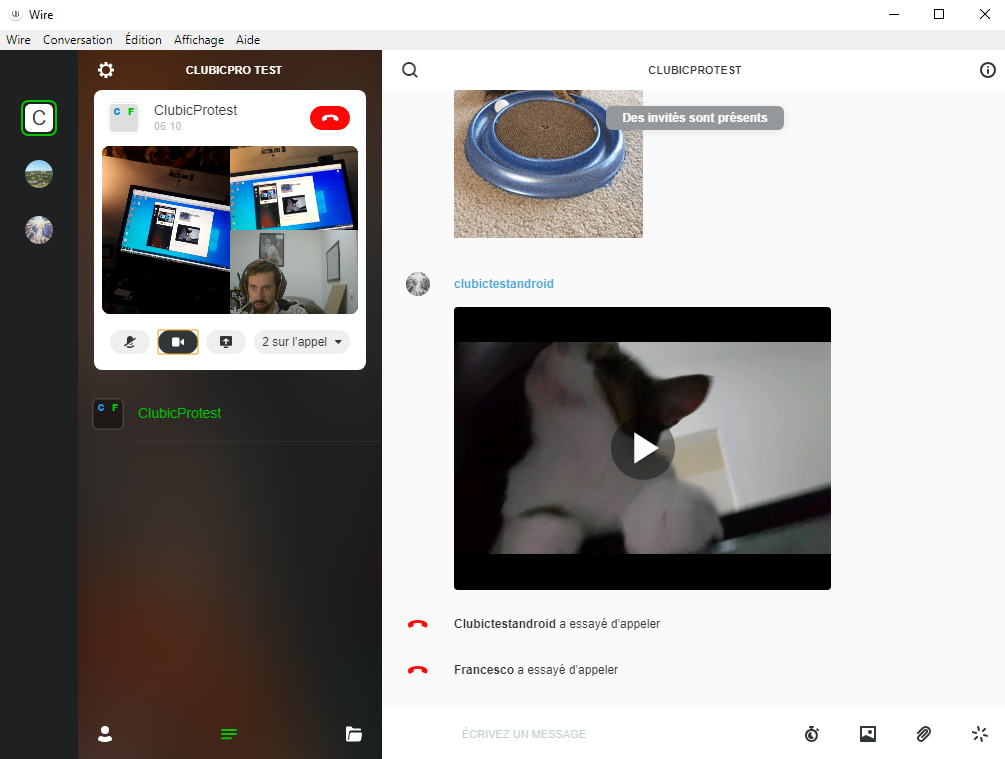Image resolution: width=1005 pixels, height=759 pixels.
Task: Maximize the Wire window
Action: tap(939, 14)
